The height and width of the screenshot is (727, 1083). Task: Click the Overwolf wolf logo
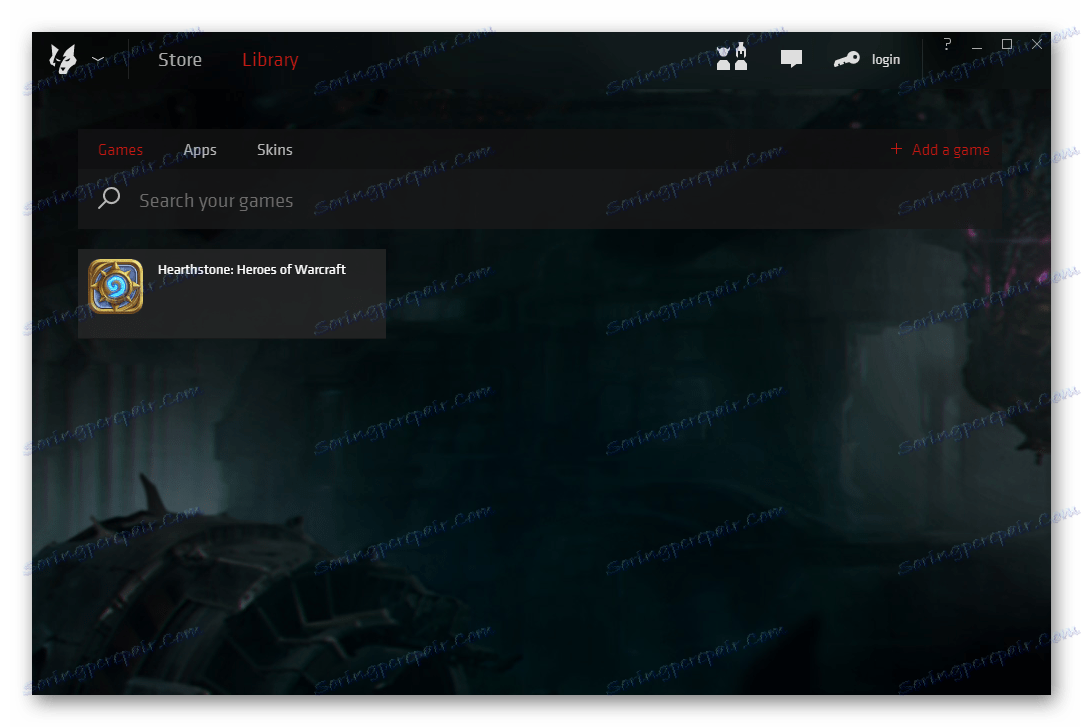coord(63,59)
